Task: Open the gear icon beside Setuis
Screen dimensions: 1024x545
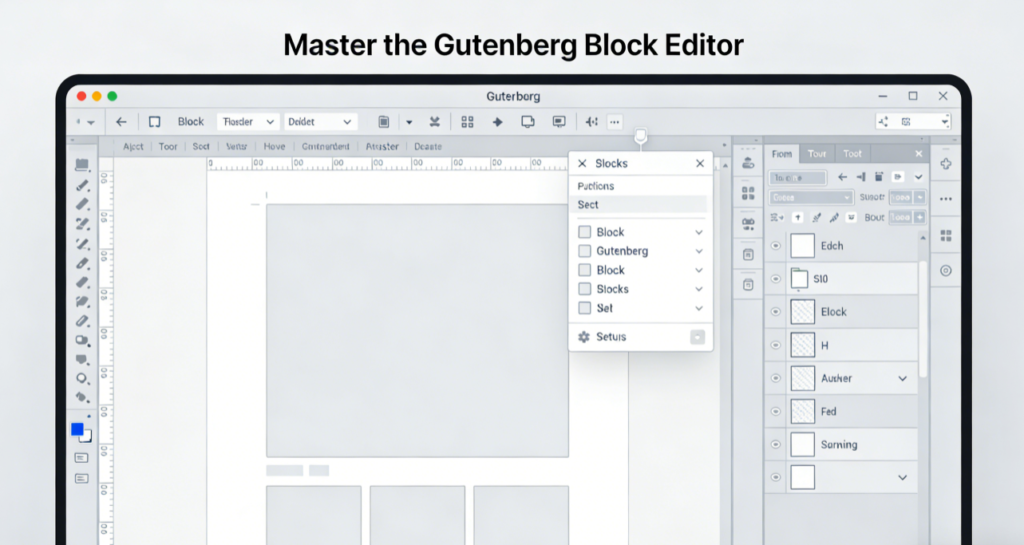Action: (584, 337)
